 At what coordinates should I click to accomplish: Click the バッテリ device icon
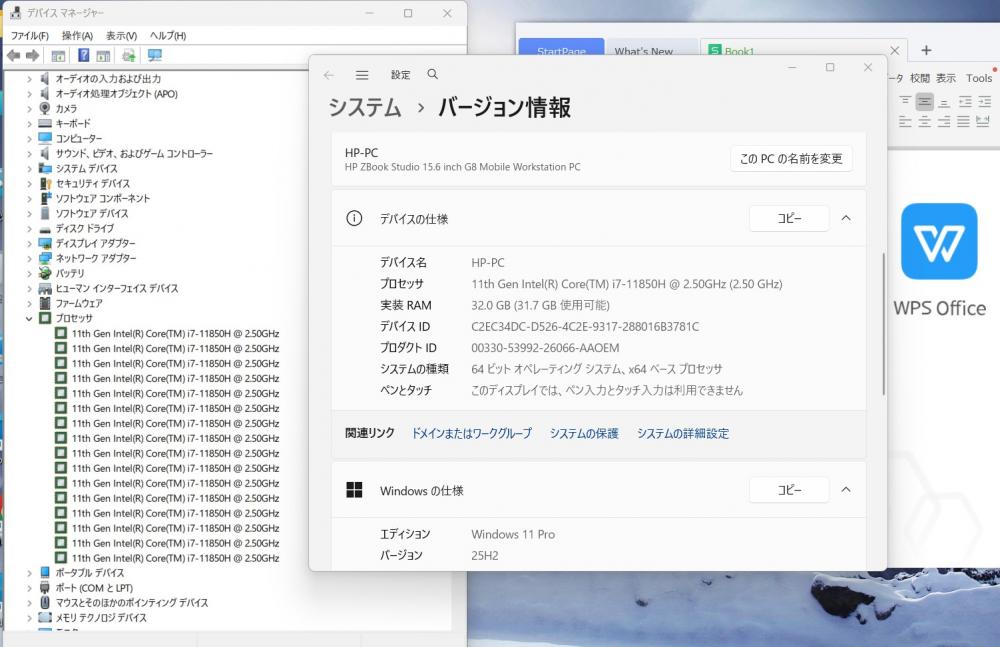[x=45, y=273]
